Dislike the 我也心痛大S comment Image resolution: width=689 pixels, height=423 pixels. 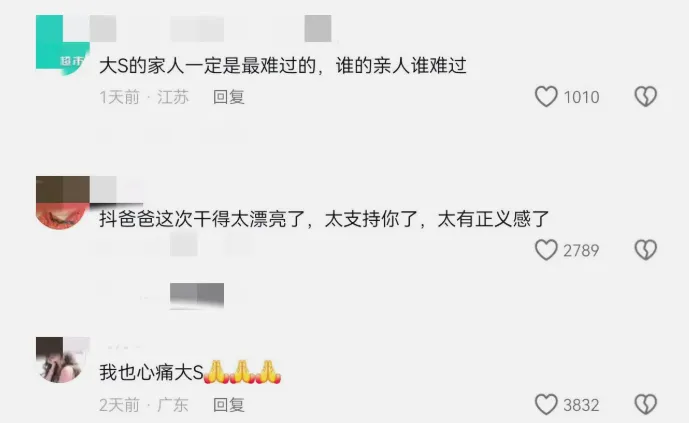tap(645, 404)
